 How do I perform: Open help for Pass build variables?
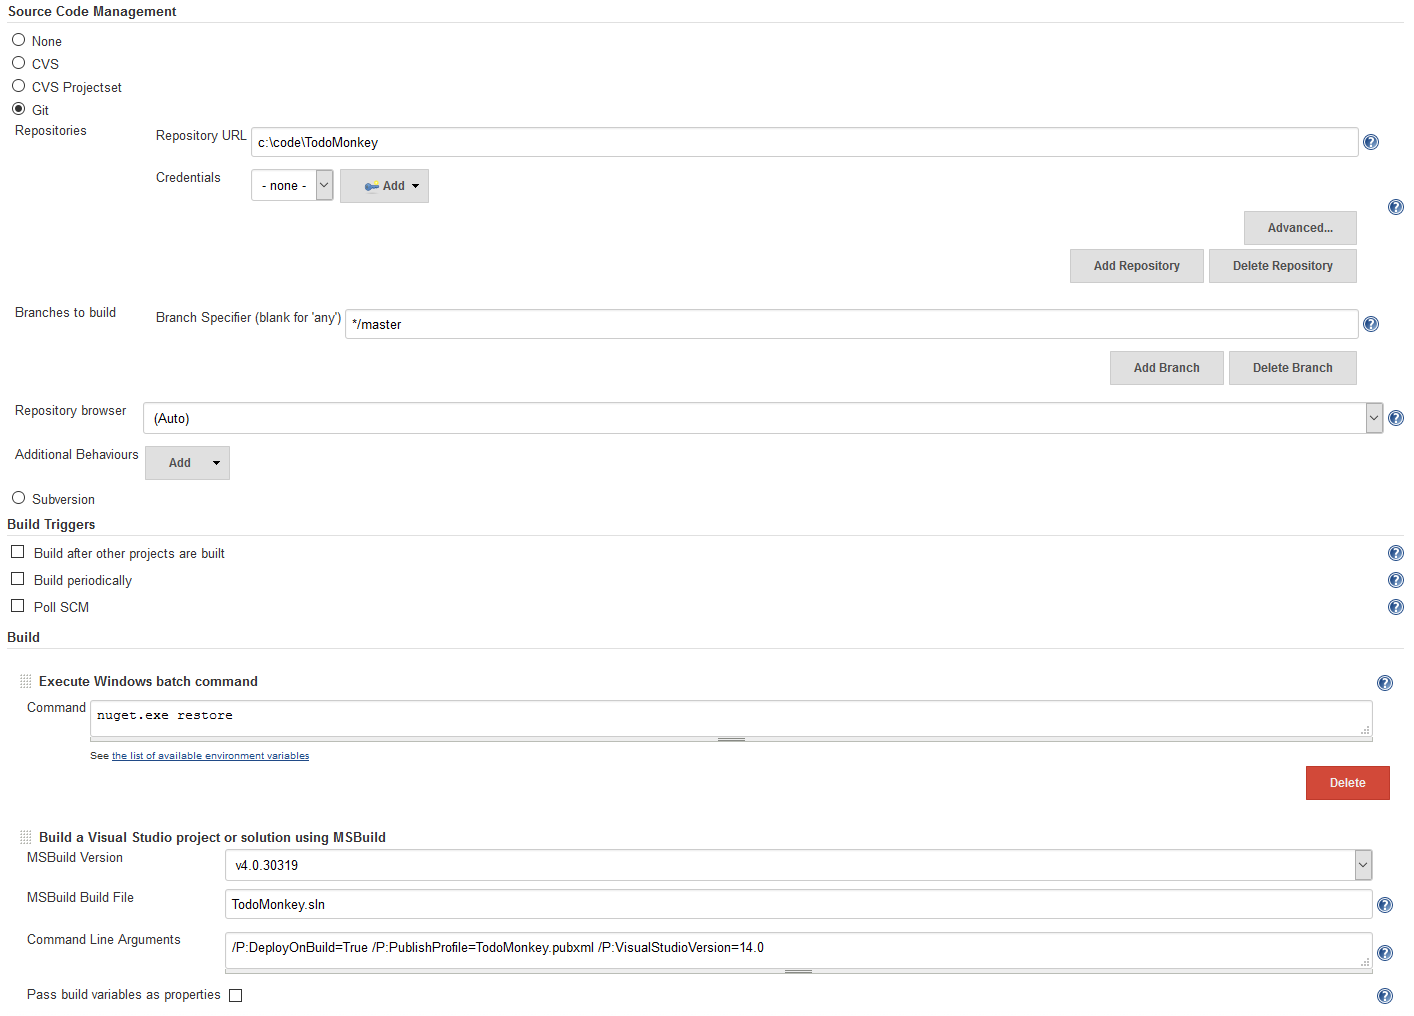(x=1385, y=996)
